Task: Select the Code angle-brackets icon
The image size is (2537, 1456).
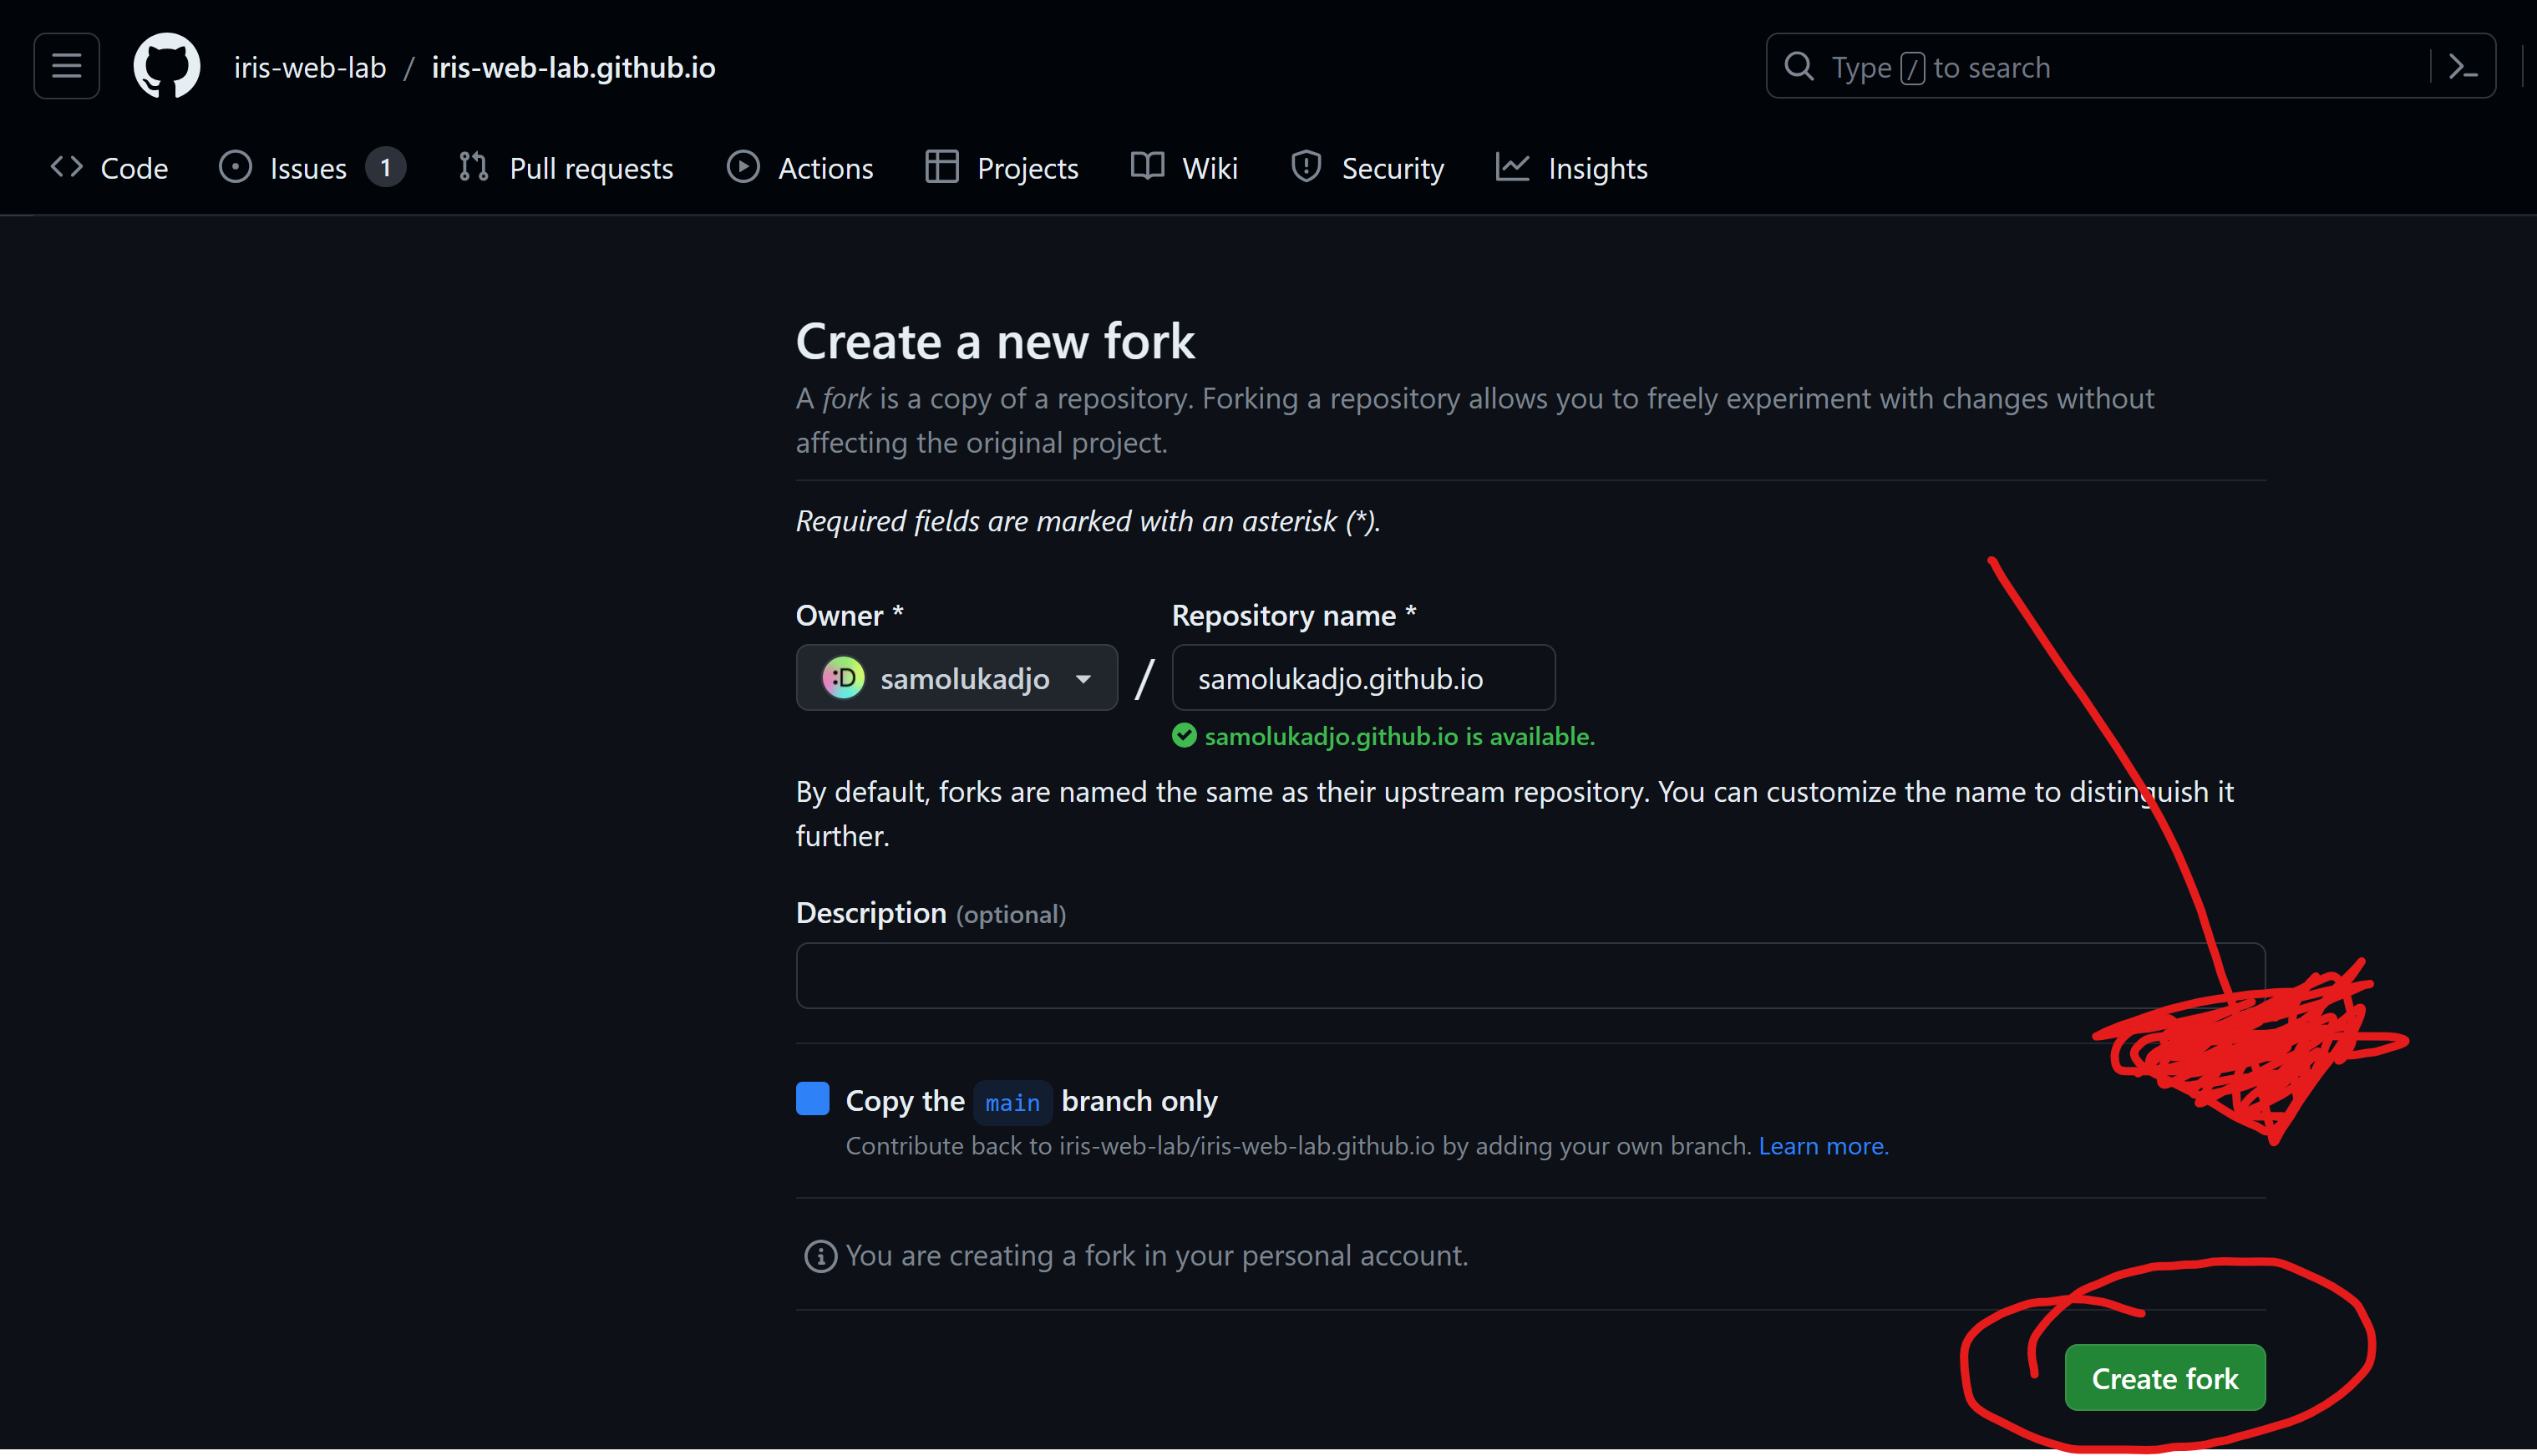Action: (x=66, y=167)
